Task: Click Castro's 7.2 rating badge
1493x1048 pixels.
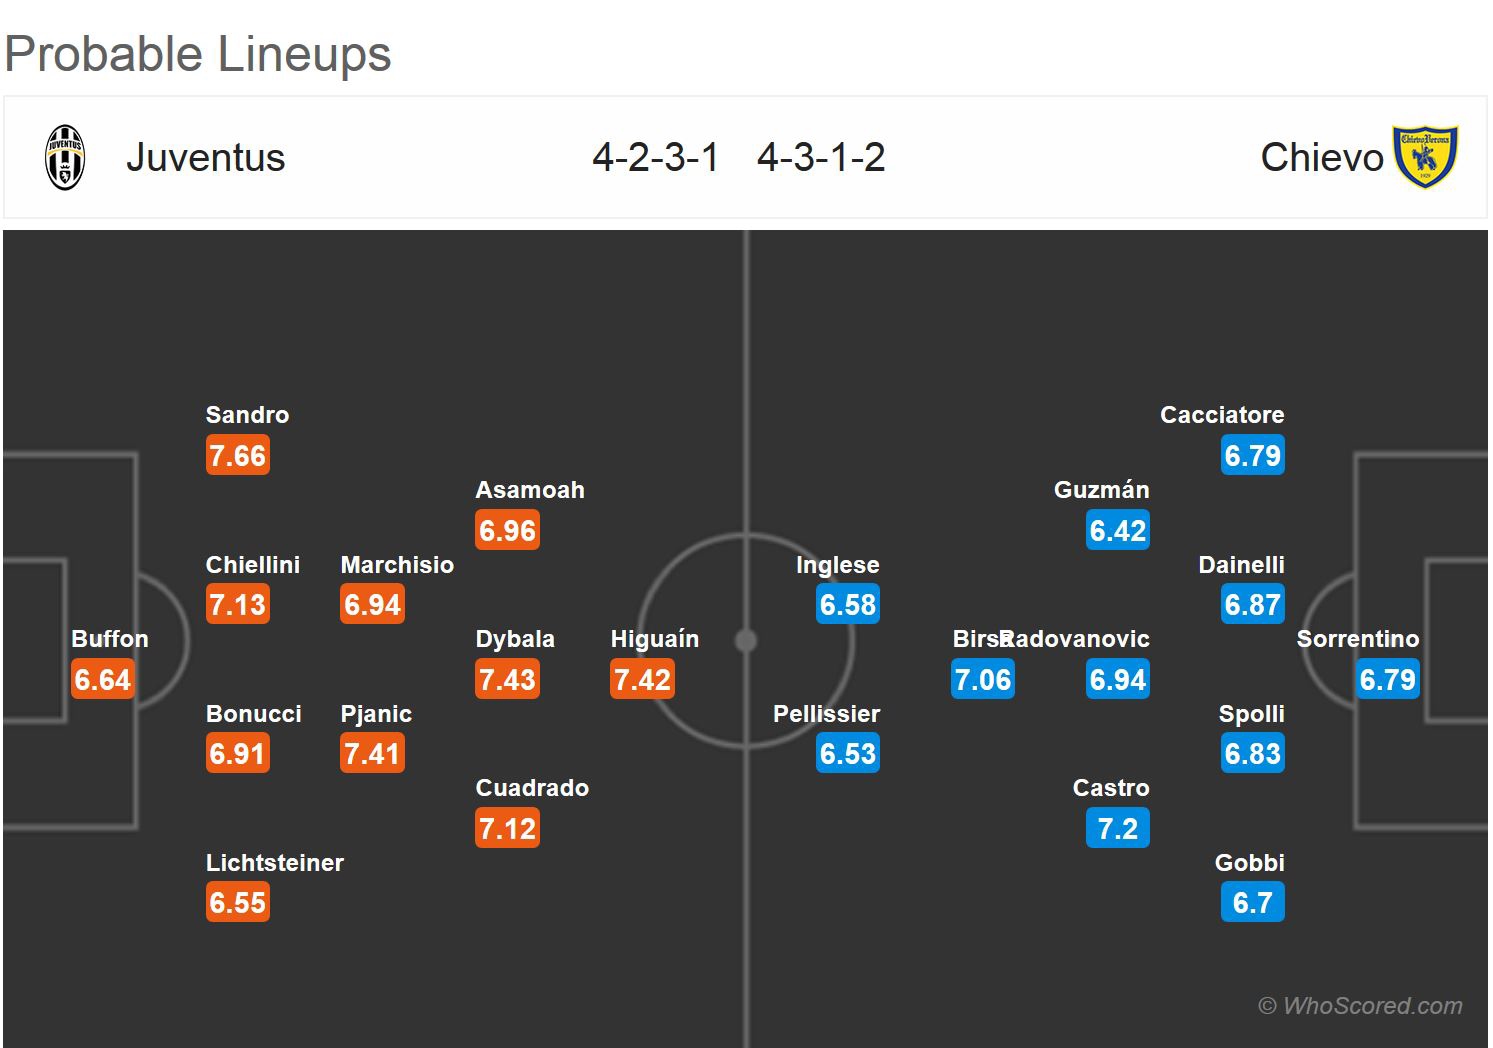Action: click(x=1117, y=829)
